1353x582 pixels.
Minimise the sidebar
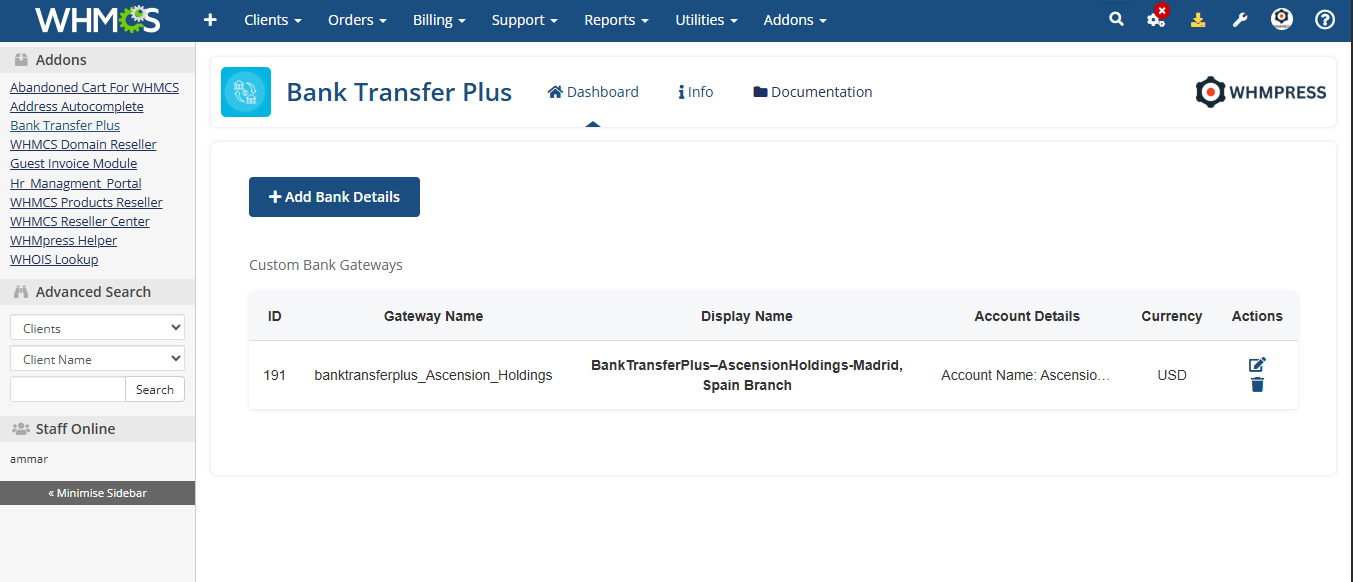pos(97,493)
